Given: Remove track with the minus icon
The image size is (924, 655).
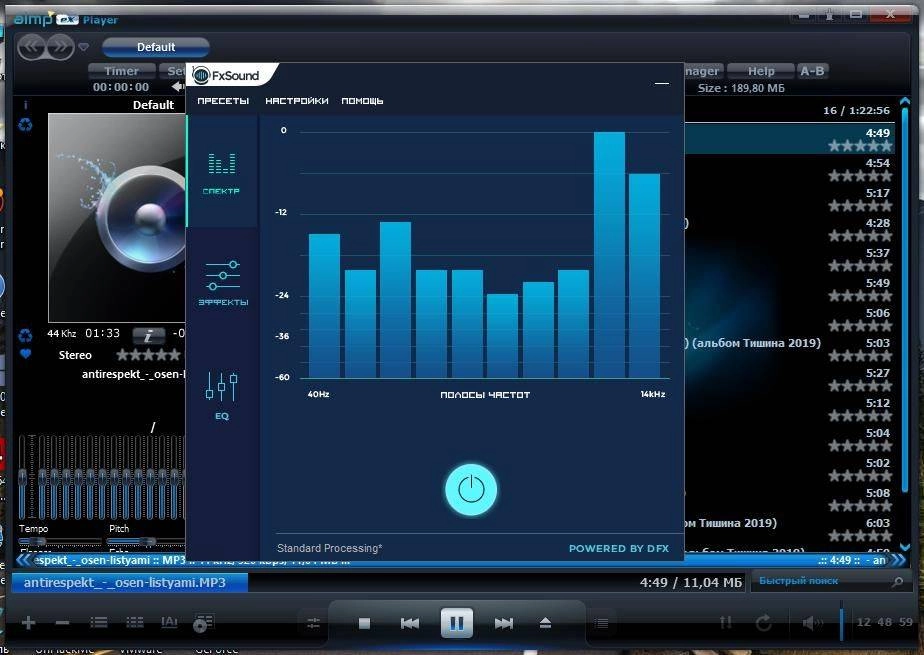Looking at the screenshot, I should coord(62,623).
